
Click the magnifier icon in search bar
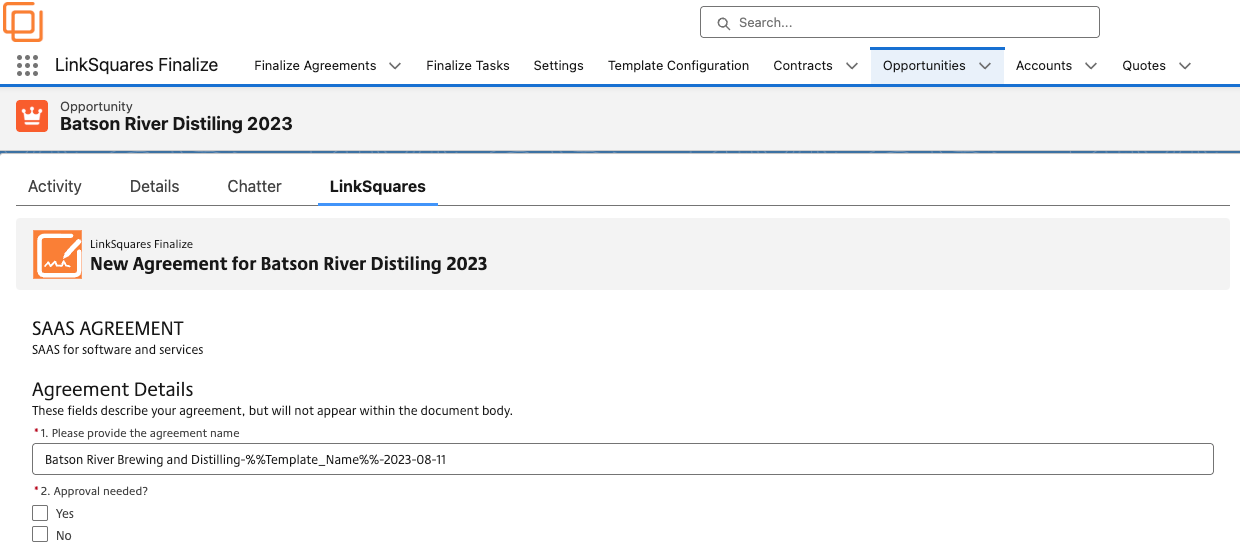723,23
